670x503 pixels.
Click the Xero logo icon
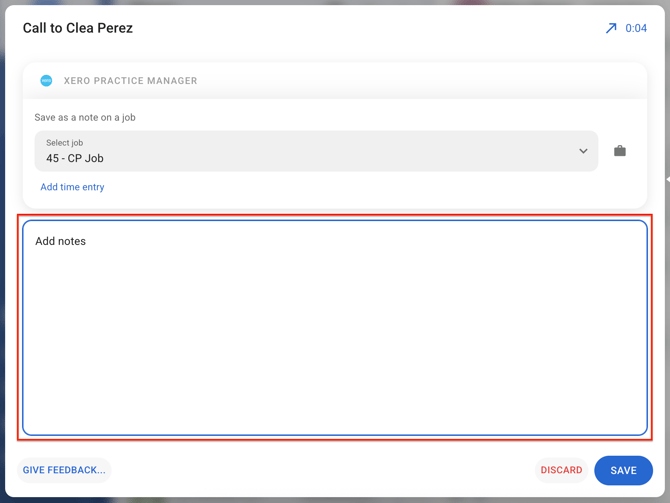pyautogui.click(x=46, y=80)
